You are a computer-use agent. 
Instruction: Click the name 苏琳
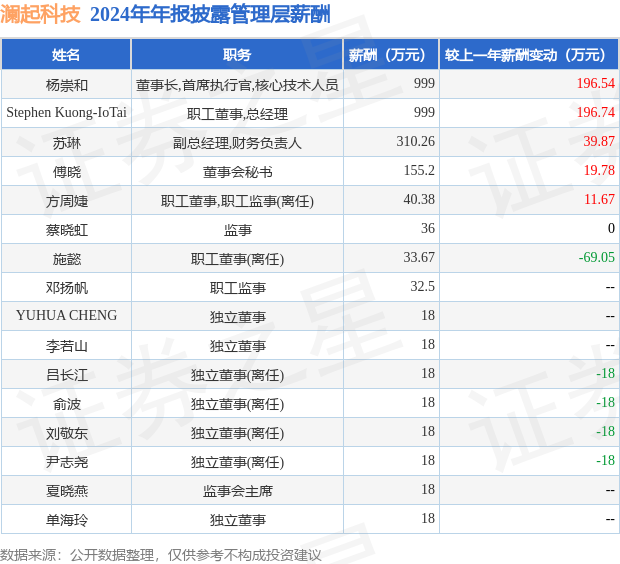[66, 143]
